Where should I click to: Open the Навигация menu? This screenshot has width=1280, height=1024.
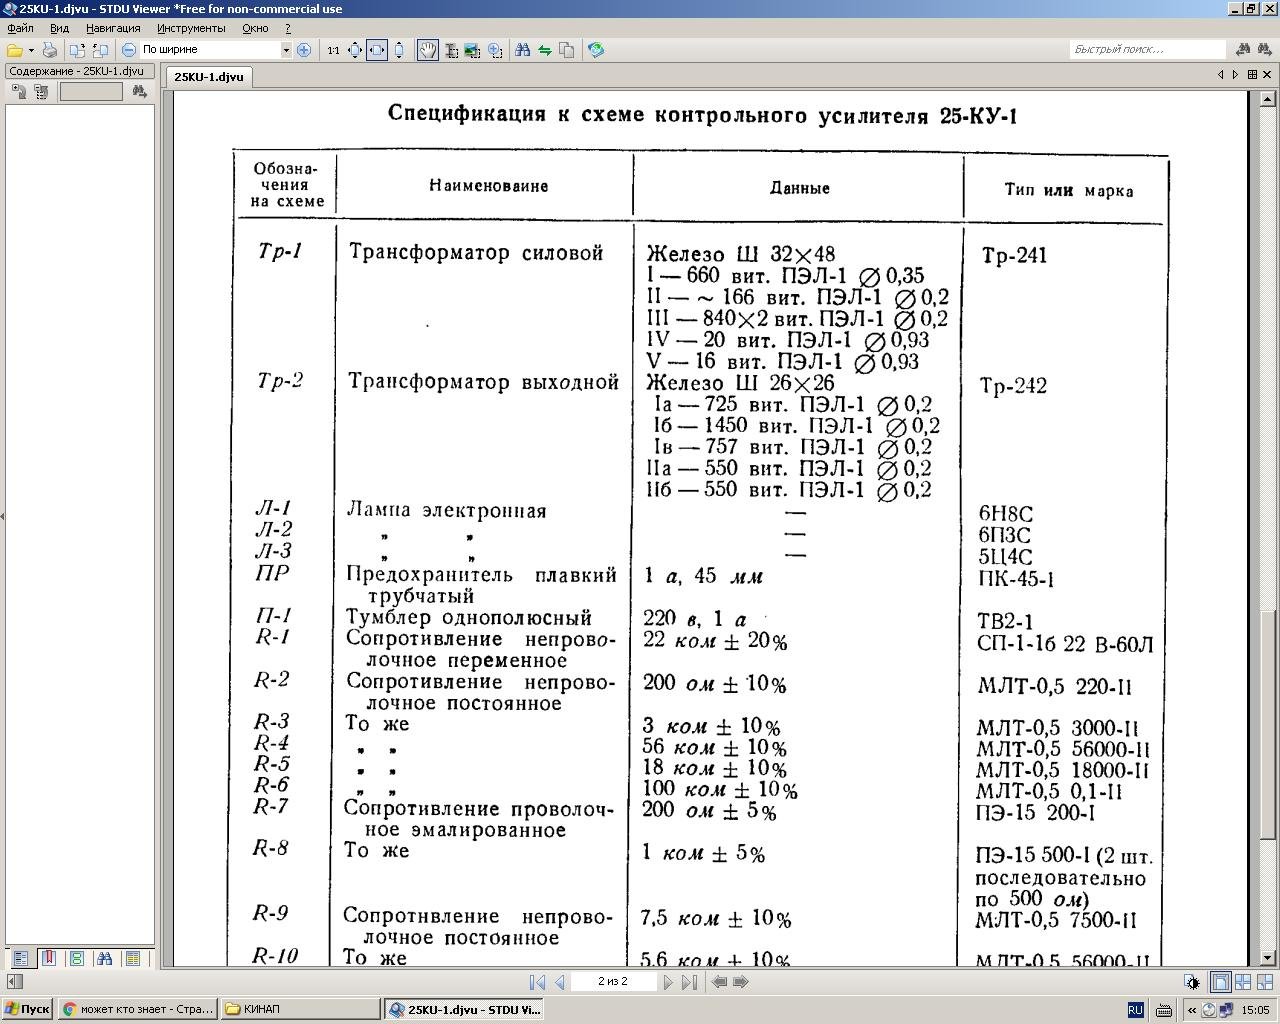(113, 28)
